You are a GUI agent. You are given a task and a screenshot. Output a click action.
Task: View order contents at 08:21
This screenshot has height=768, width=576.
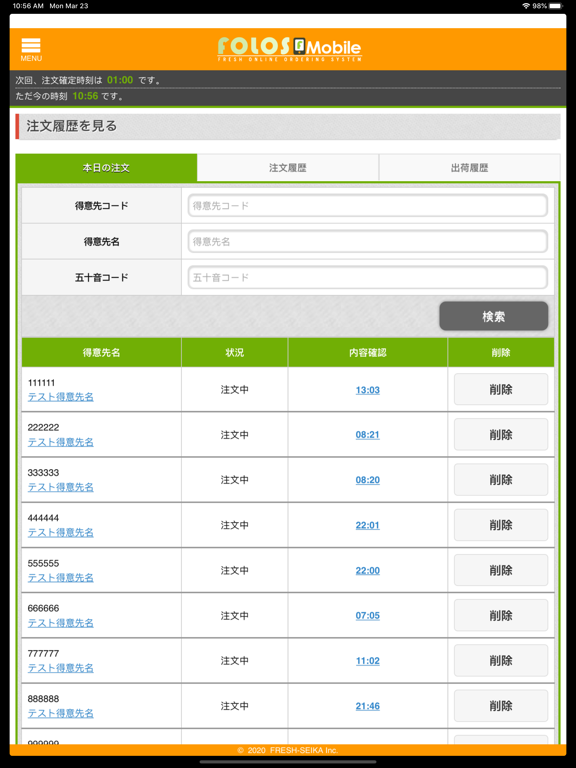[x=368, y=434]
